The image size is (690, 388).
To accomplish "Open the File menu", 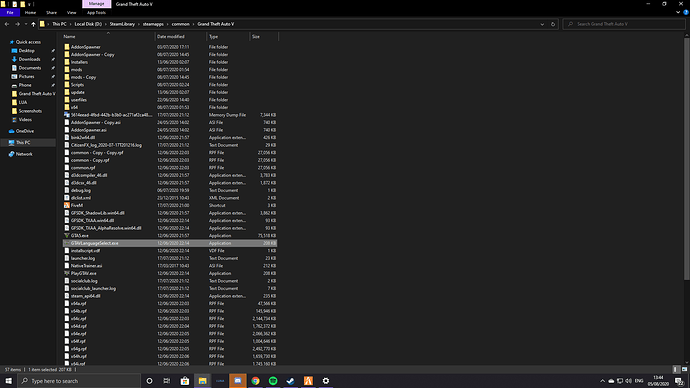I will (10, 13).
